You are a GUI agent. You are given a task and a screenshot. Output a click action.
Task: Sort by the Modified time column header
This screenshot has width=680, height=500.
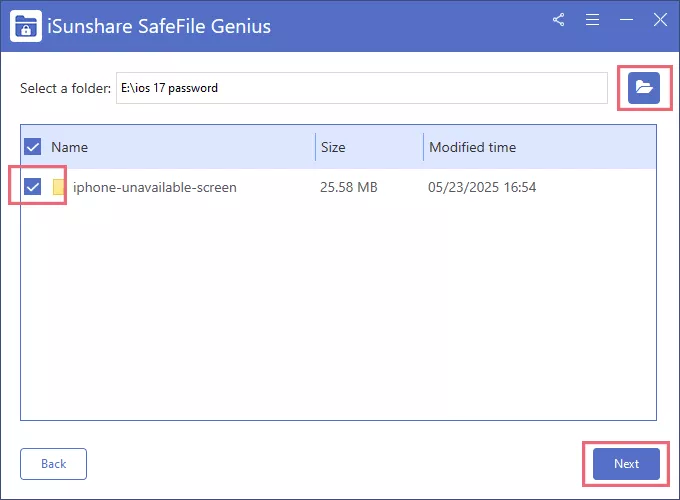click(473, 147)
